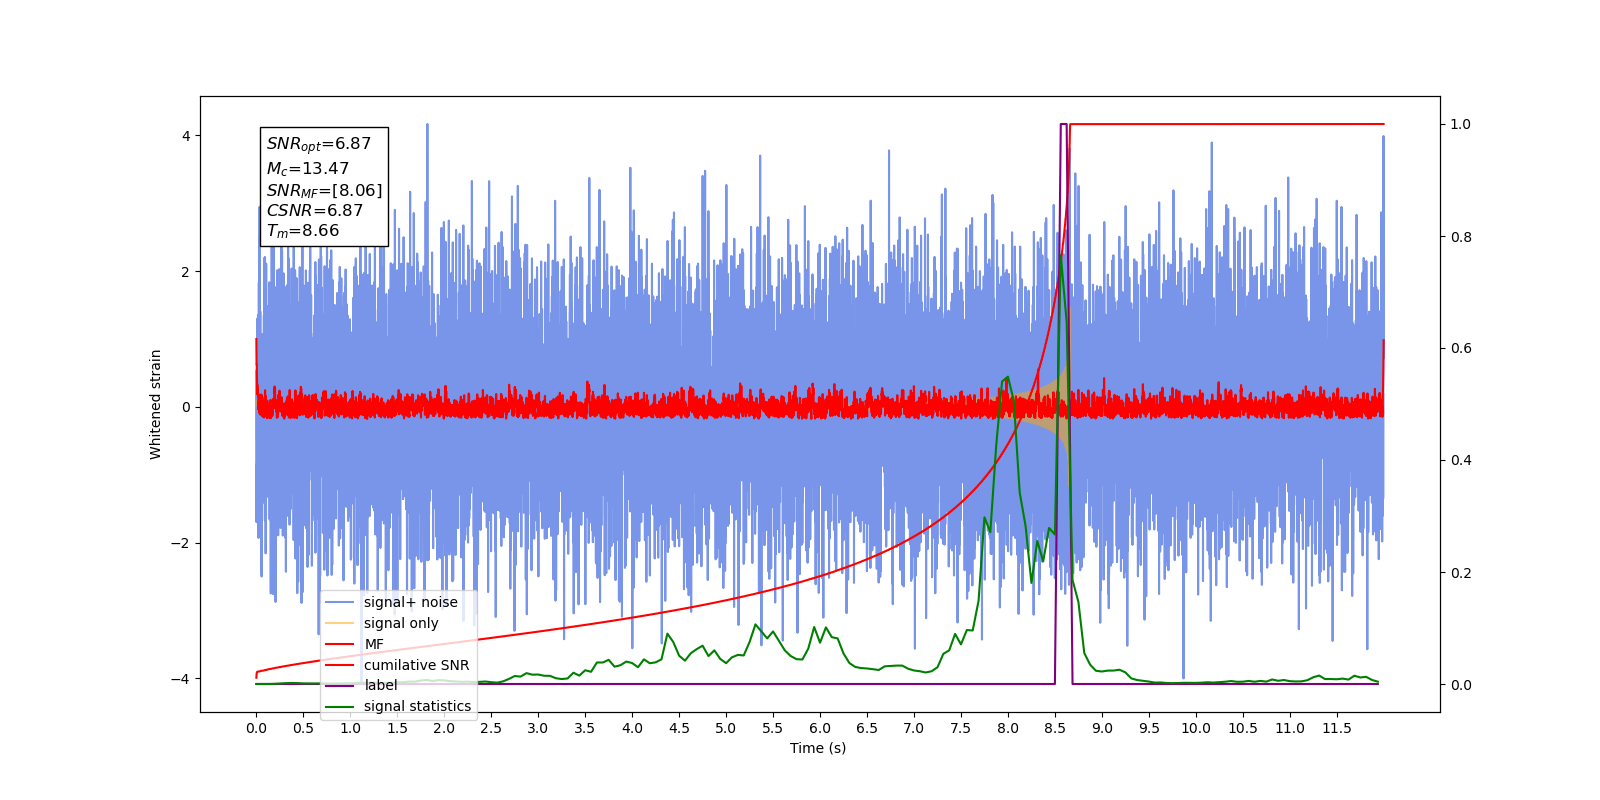The height and width of the screenshot is (800, 1600).
Task: Click the 6.5 tick on the time axis
Action: click(x=867, y=728)
